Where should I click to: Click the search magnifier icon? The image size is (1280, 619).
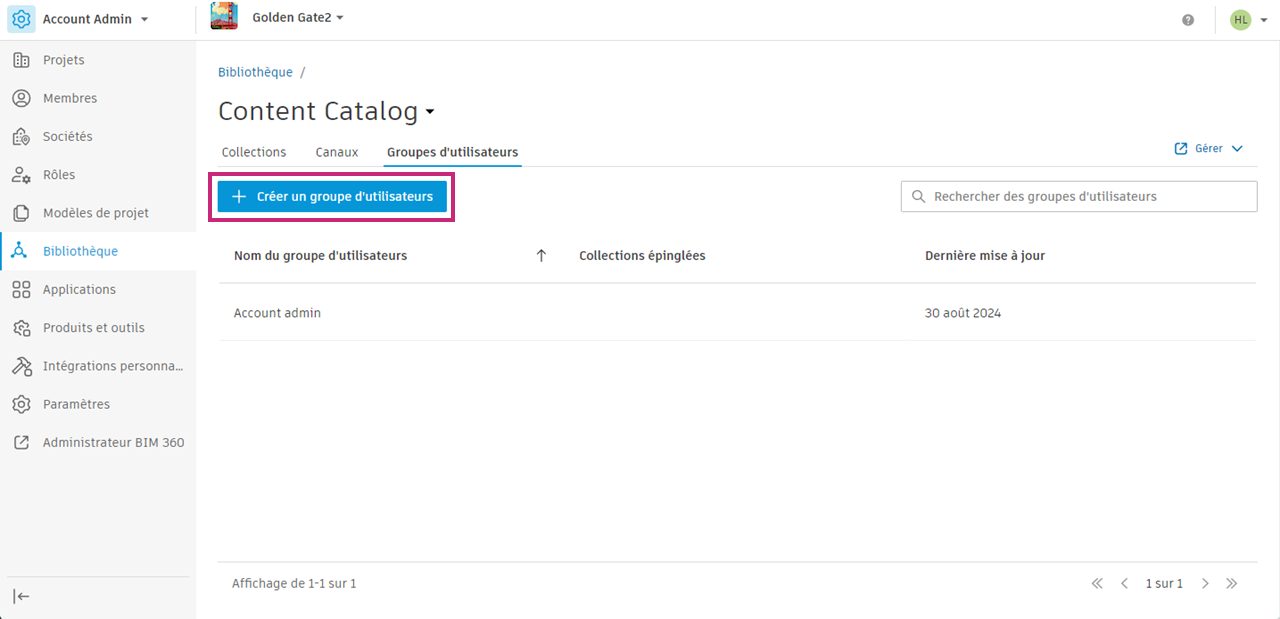[x=919, y=197]
